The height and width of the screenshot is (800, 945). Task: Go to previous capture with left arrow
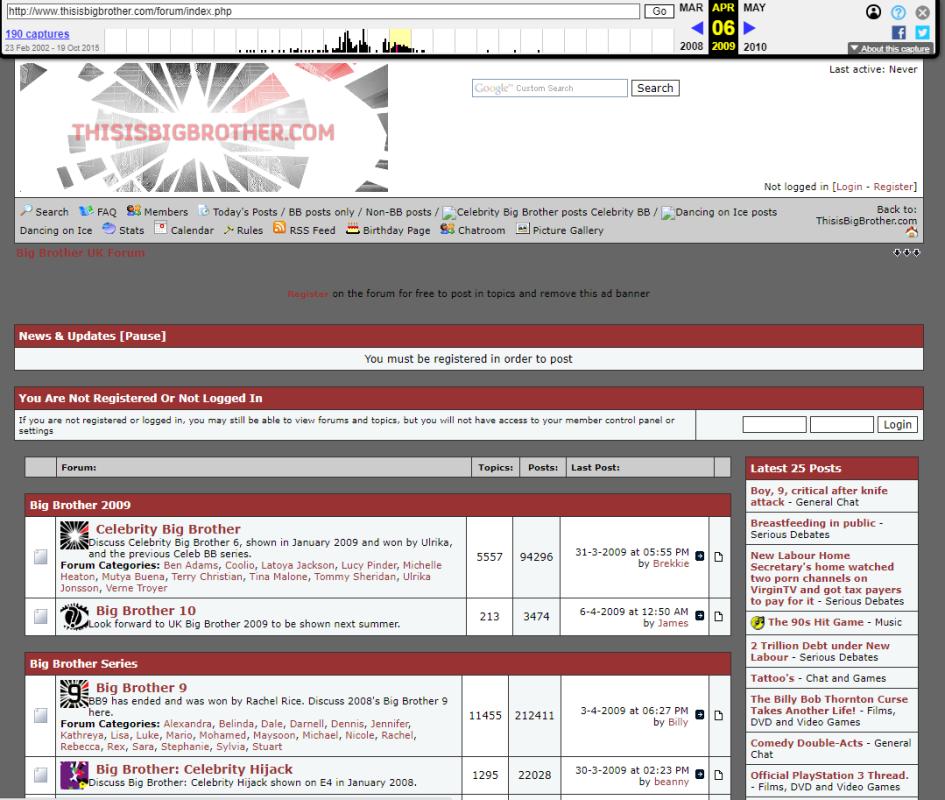pyautogui.click(x=697, y=28)
